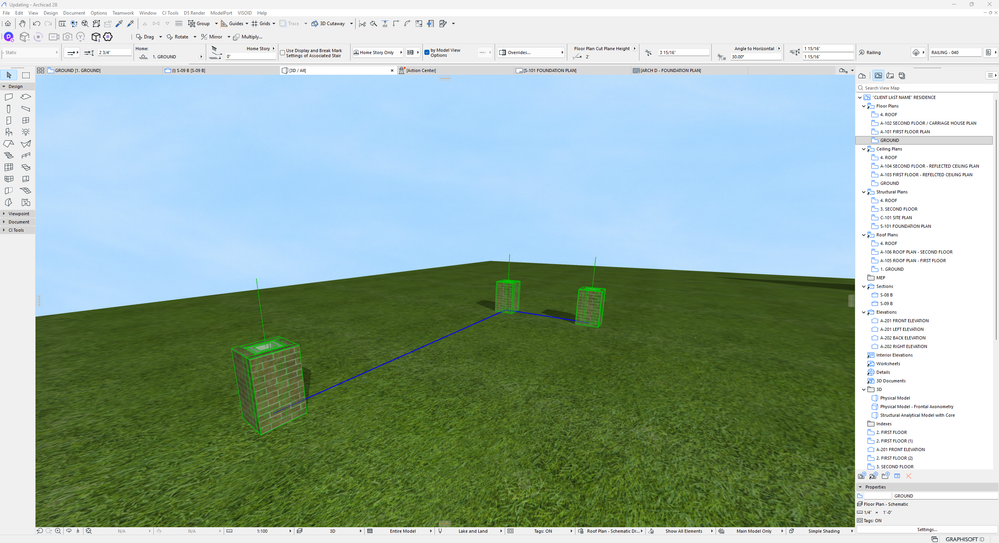Open the File menu
This screenshot has width=999, height=543.
6,13
